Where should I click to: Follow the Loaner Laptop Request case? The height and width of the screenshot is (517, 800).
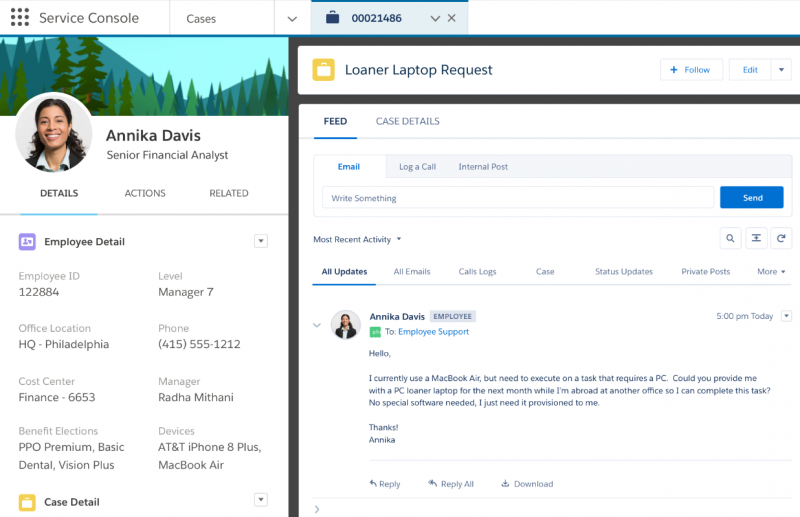[691, 70]
